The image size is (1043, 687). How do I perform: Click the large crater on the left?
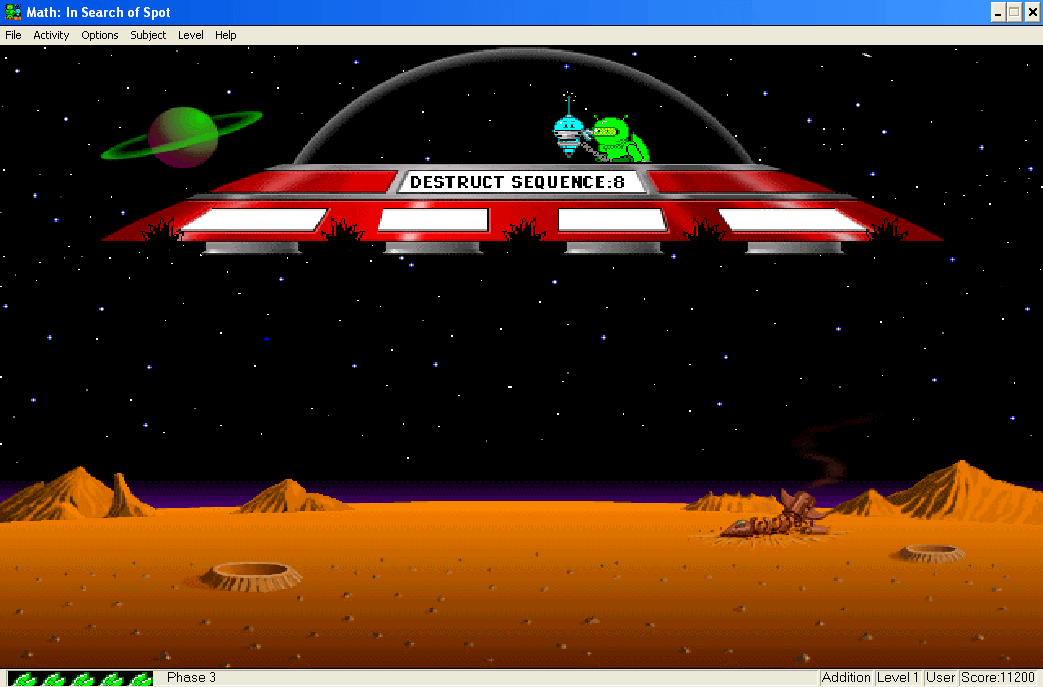pyautogui.click(x=251, y=576)
